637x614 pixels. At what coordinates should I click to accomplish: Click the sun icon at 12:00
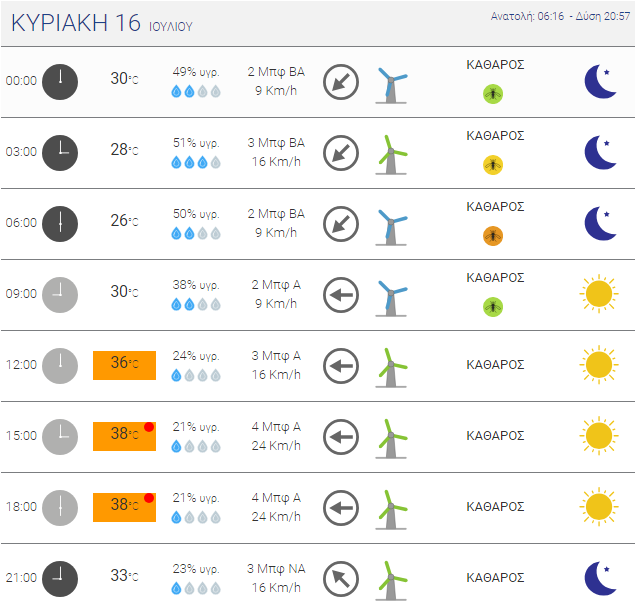(x=599, y=365)
